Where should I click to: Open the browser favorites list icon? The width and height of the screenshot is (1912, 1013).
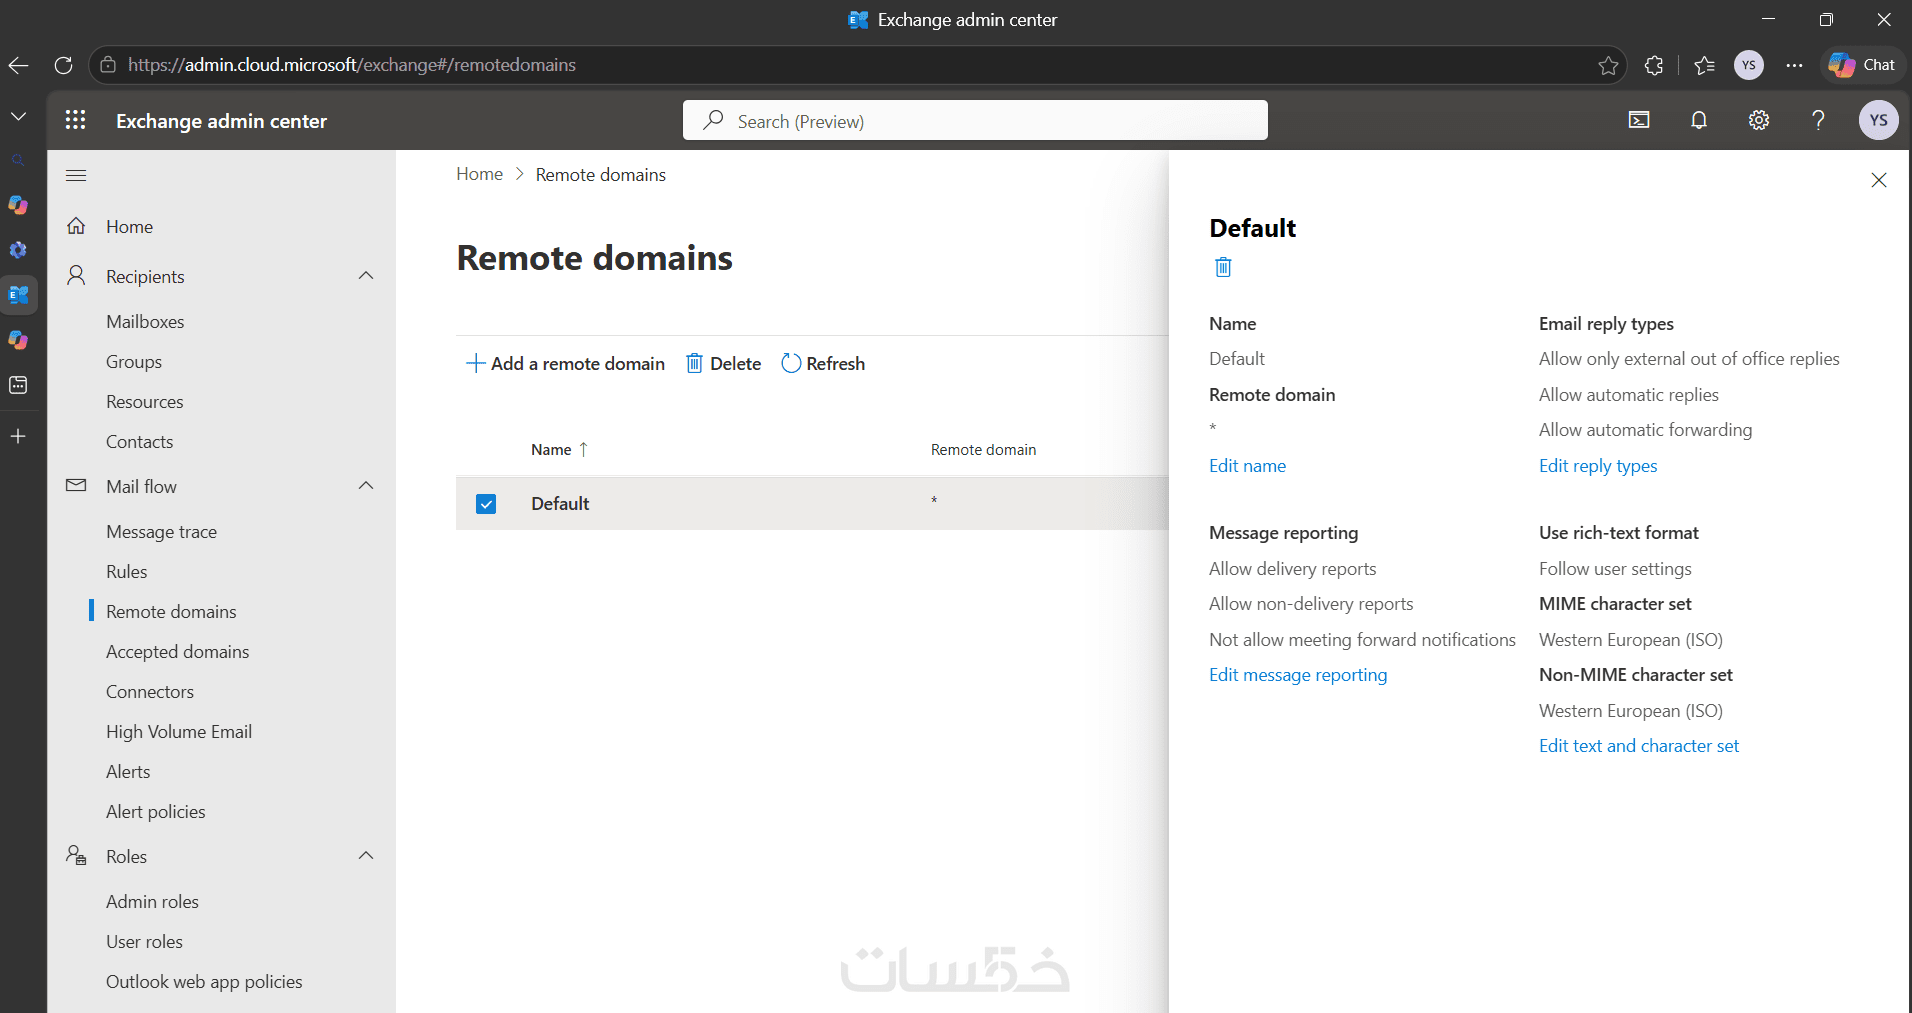pos(1705,65)
